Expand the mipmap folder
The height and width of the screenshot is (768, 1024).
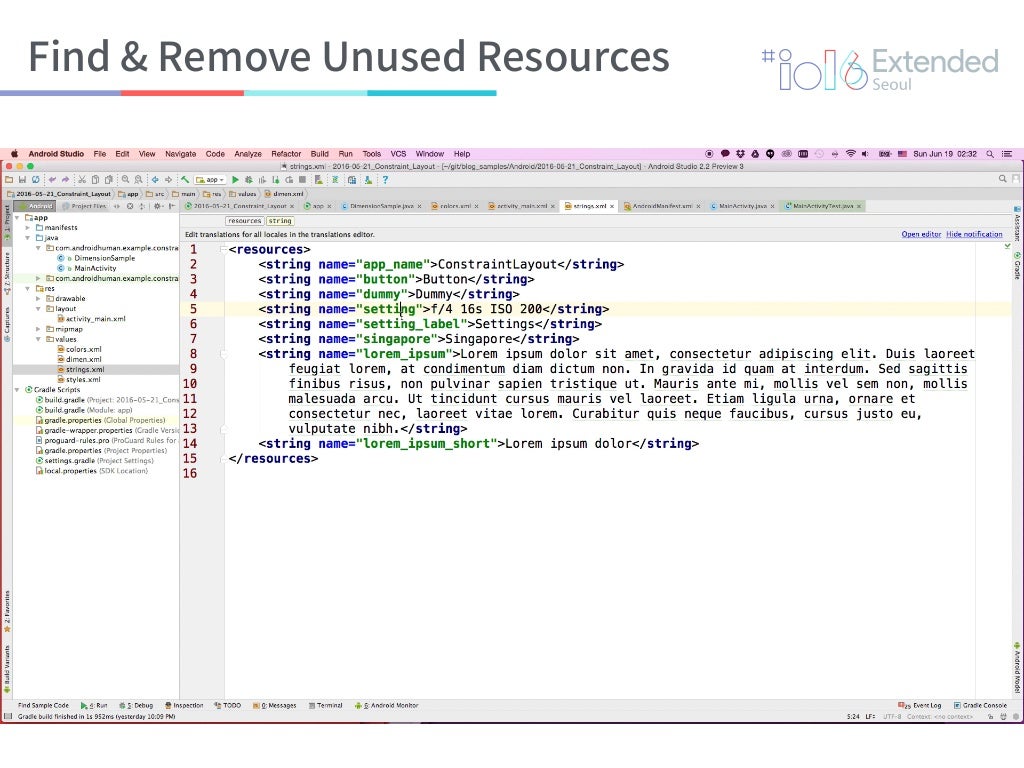38,329
